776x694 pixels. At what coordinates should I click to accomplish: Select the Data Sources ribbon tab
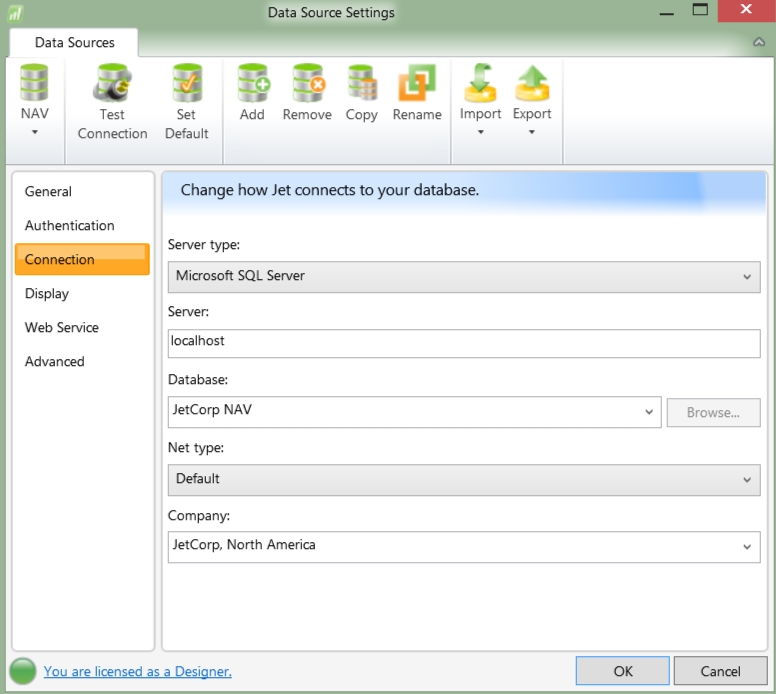pyautogui.click(x=74, y=43)
